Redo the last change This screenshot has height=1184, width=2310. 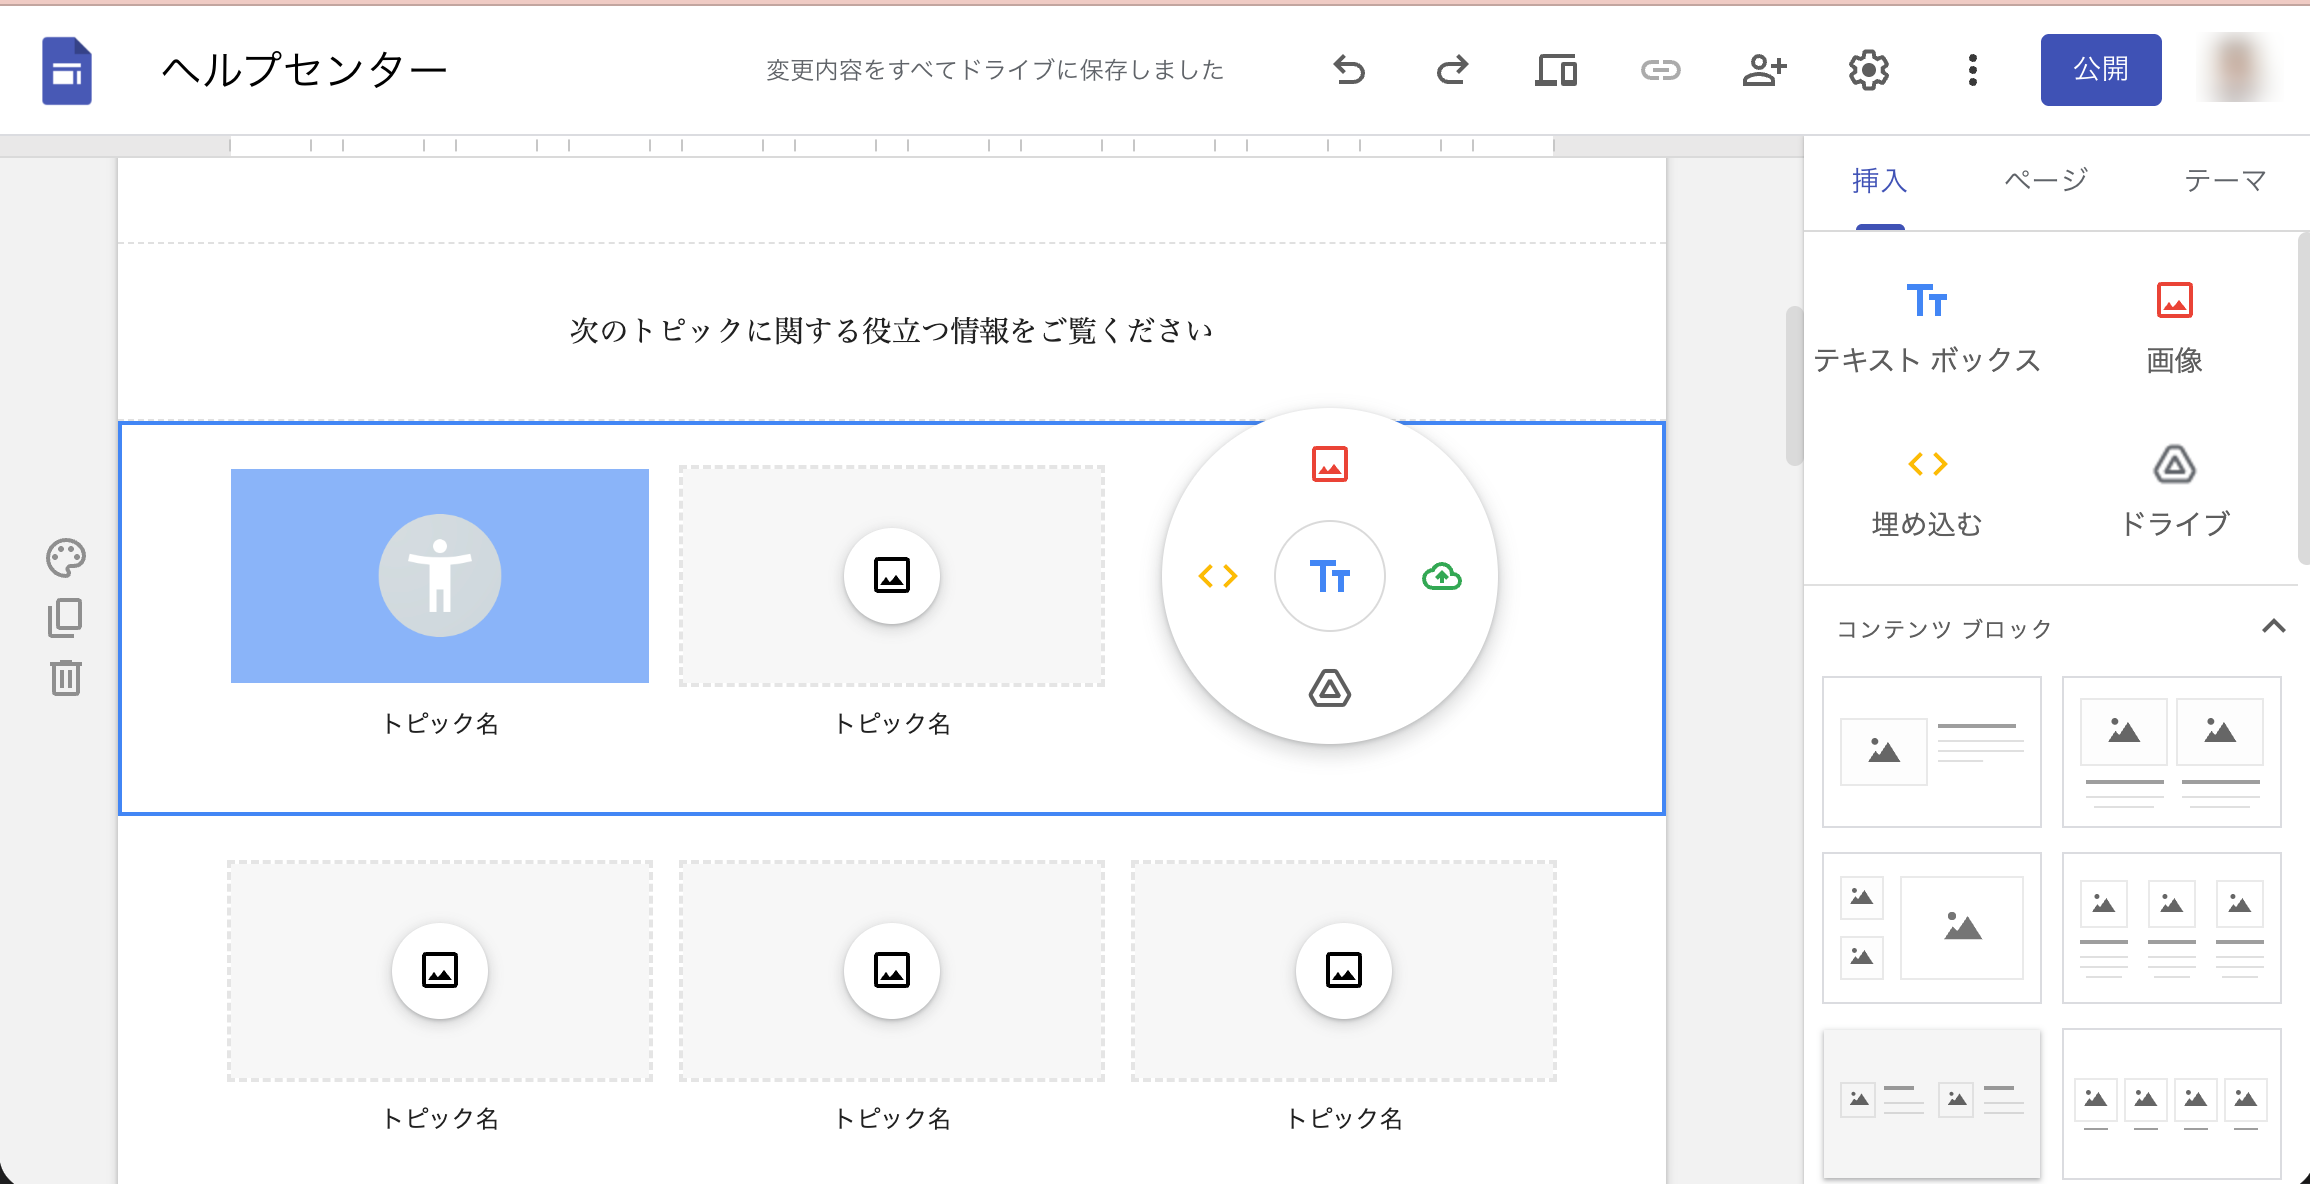pyautogui.click(x=1452, y=70)
